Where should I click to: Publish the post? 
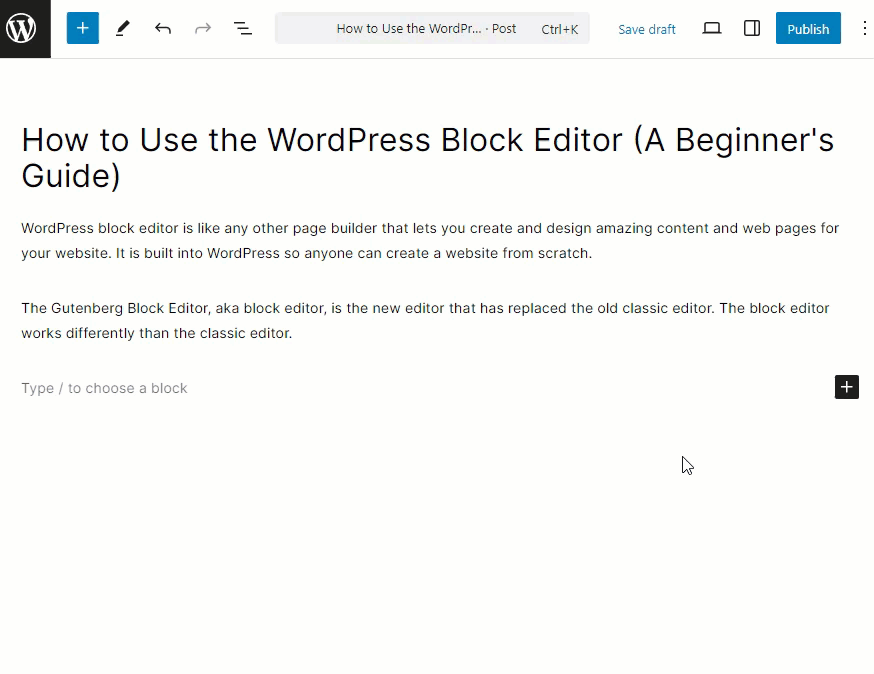[808, 28]
